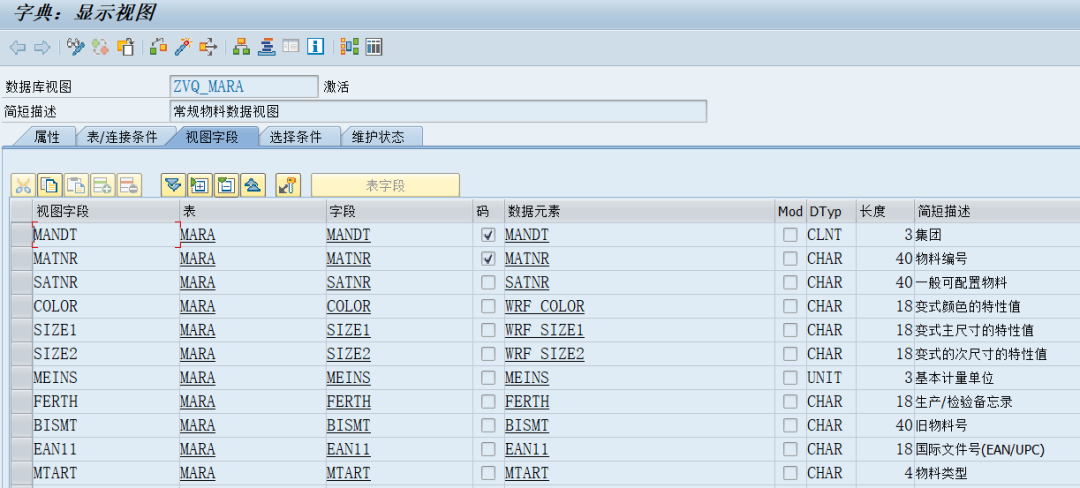Screen dimensions: 1080x488
Task: Run the Check icon in the top toolbar
Action: (x=158, y=47)
